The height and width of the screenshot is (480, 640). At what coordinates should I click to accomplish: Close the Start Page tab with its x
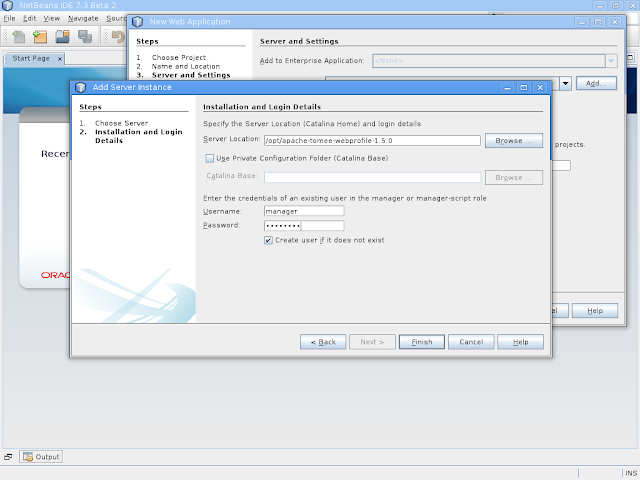(60, 59)
